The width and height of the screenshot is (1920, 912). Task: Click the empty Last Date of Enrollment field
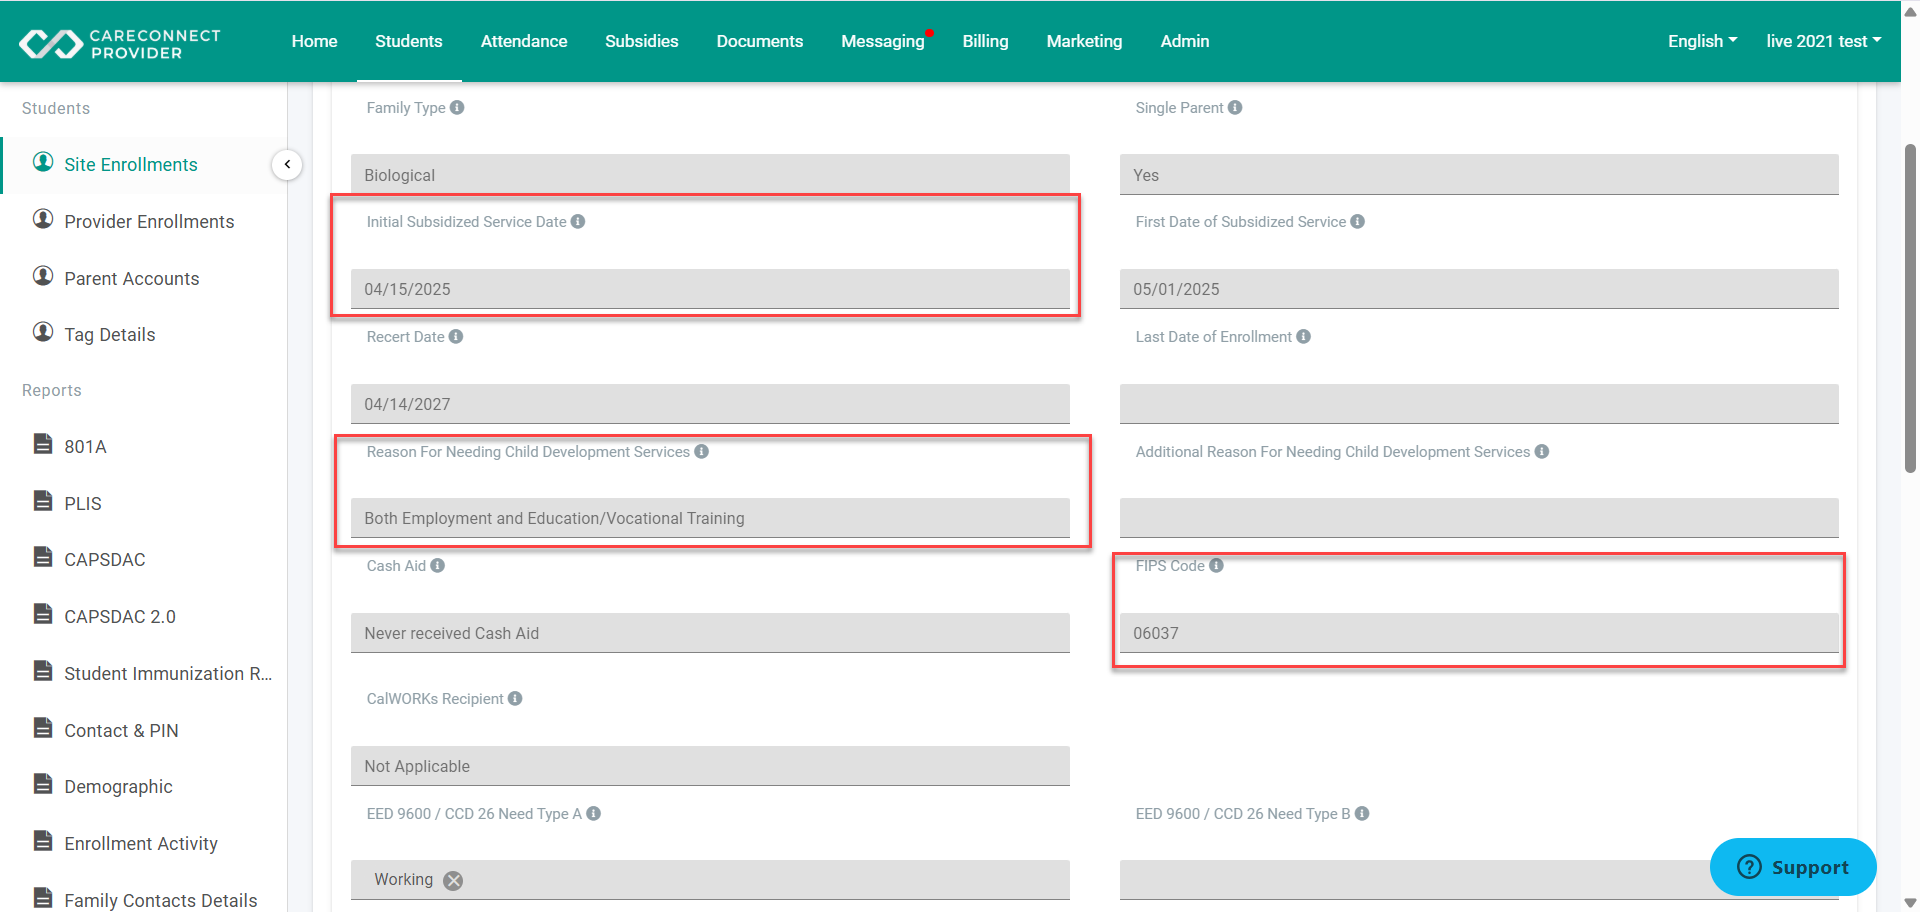tap(1479, 404)
